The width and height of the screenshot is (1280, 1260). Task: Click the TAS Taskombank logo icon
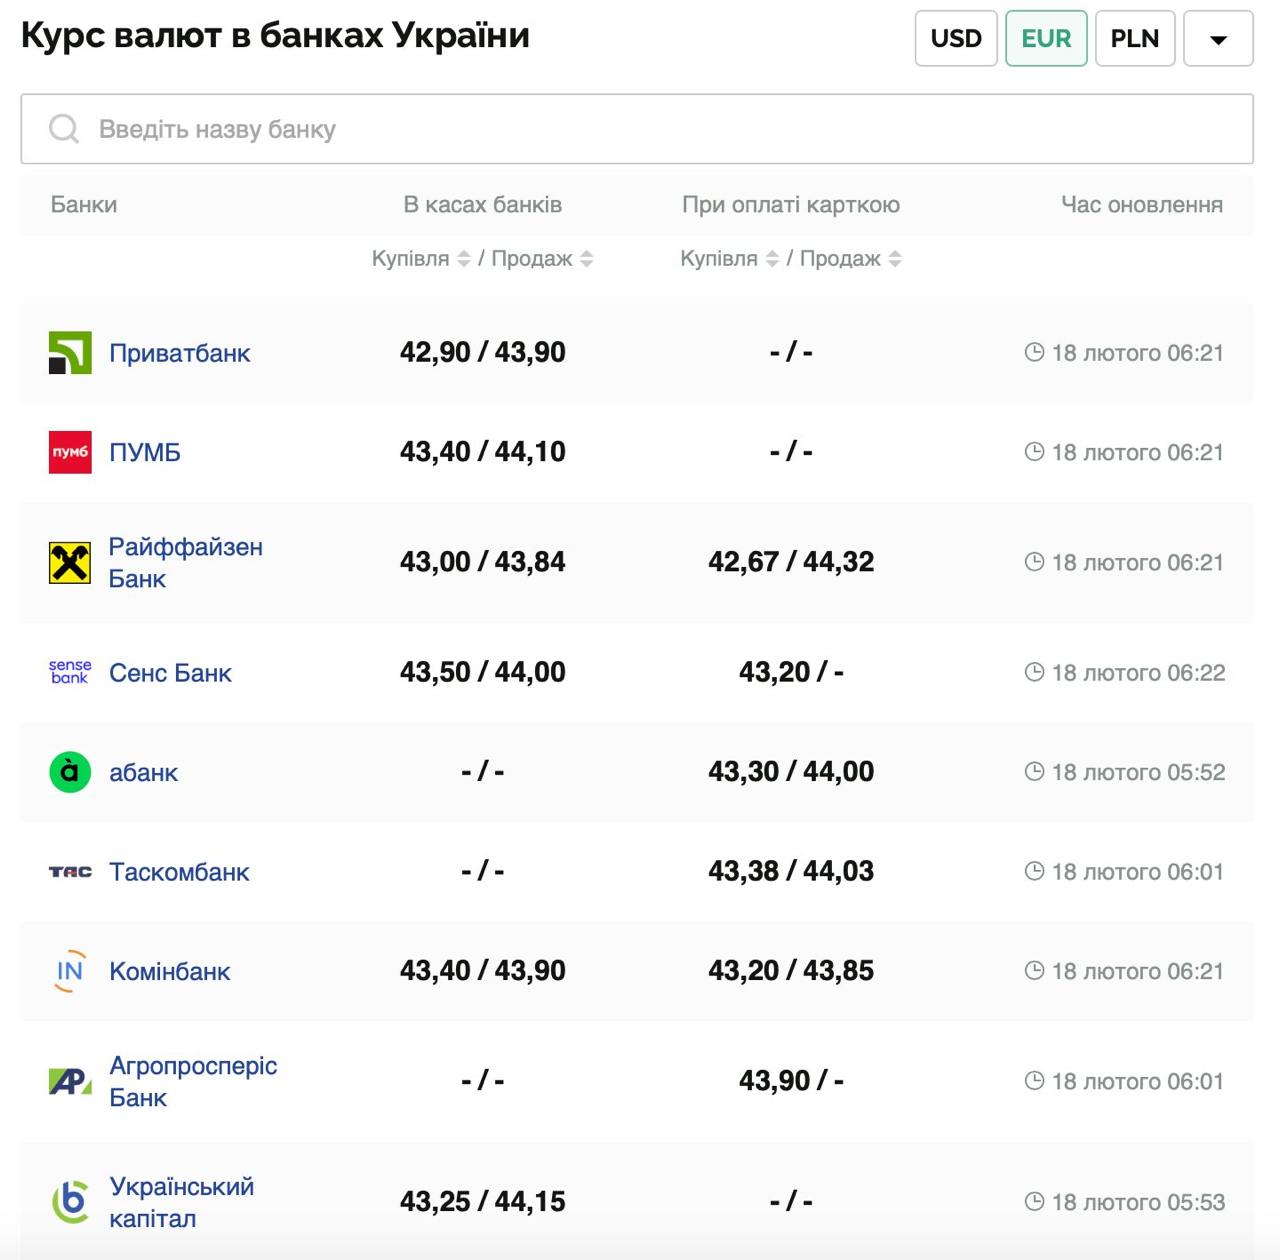(70, 872)
